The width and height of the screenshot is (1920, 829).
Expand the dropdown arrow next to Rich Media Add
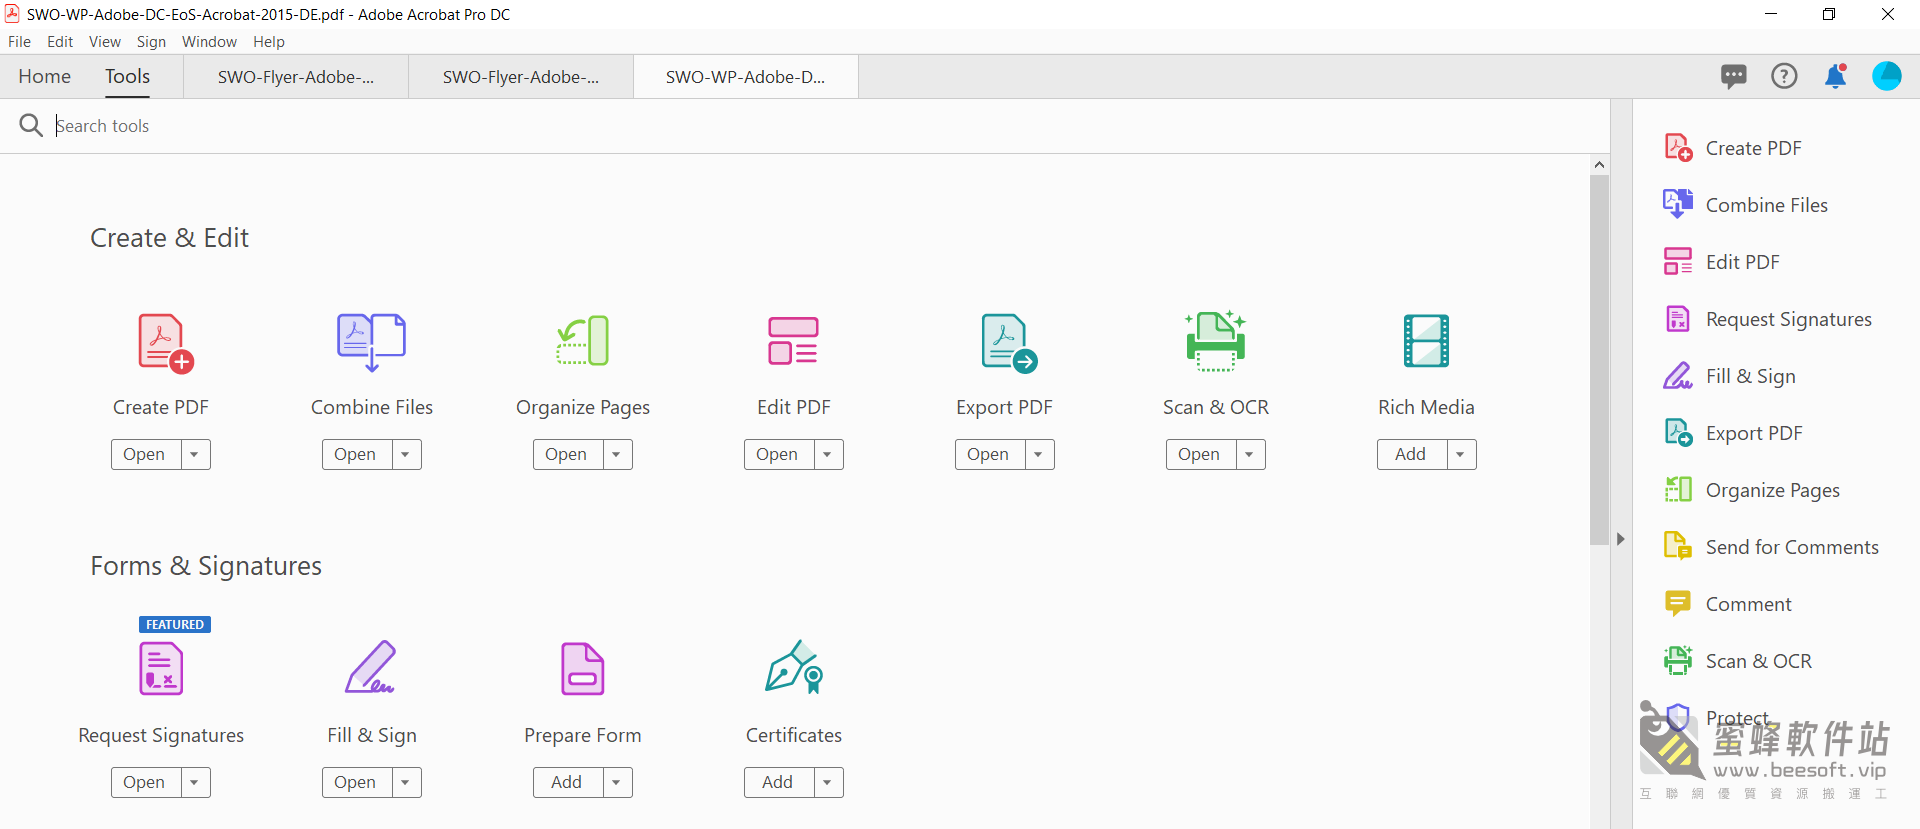click(1461, 454)
